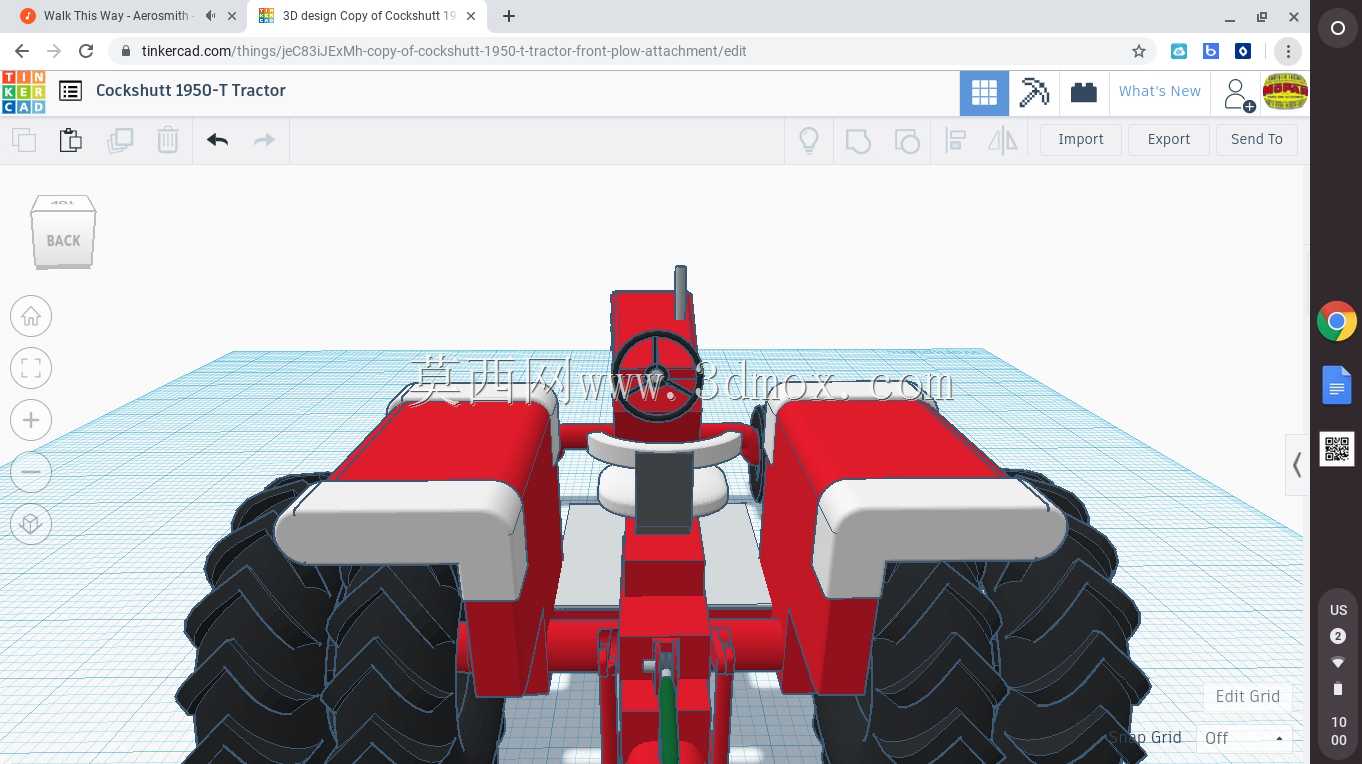Zoom out with the minus button
The height and width of the screenshot is (764, 1362).
click(31, 471)
